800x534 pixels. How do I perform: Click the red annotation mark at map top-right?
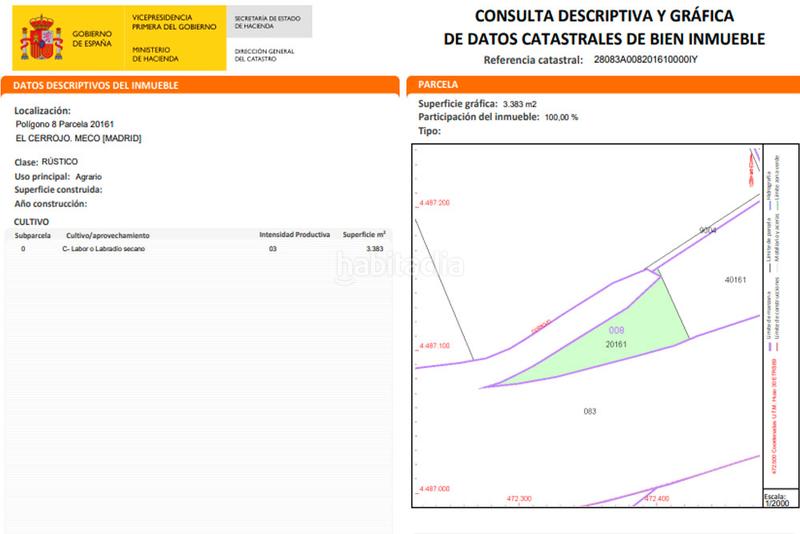(745, 168)
